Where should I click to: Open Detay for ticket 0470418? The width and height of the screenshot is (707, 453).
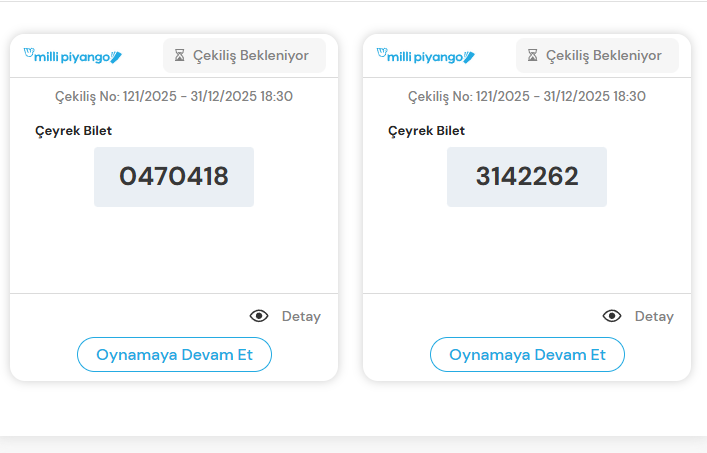[301, 316]
